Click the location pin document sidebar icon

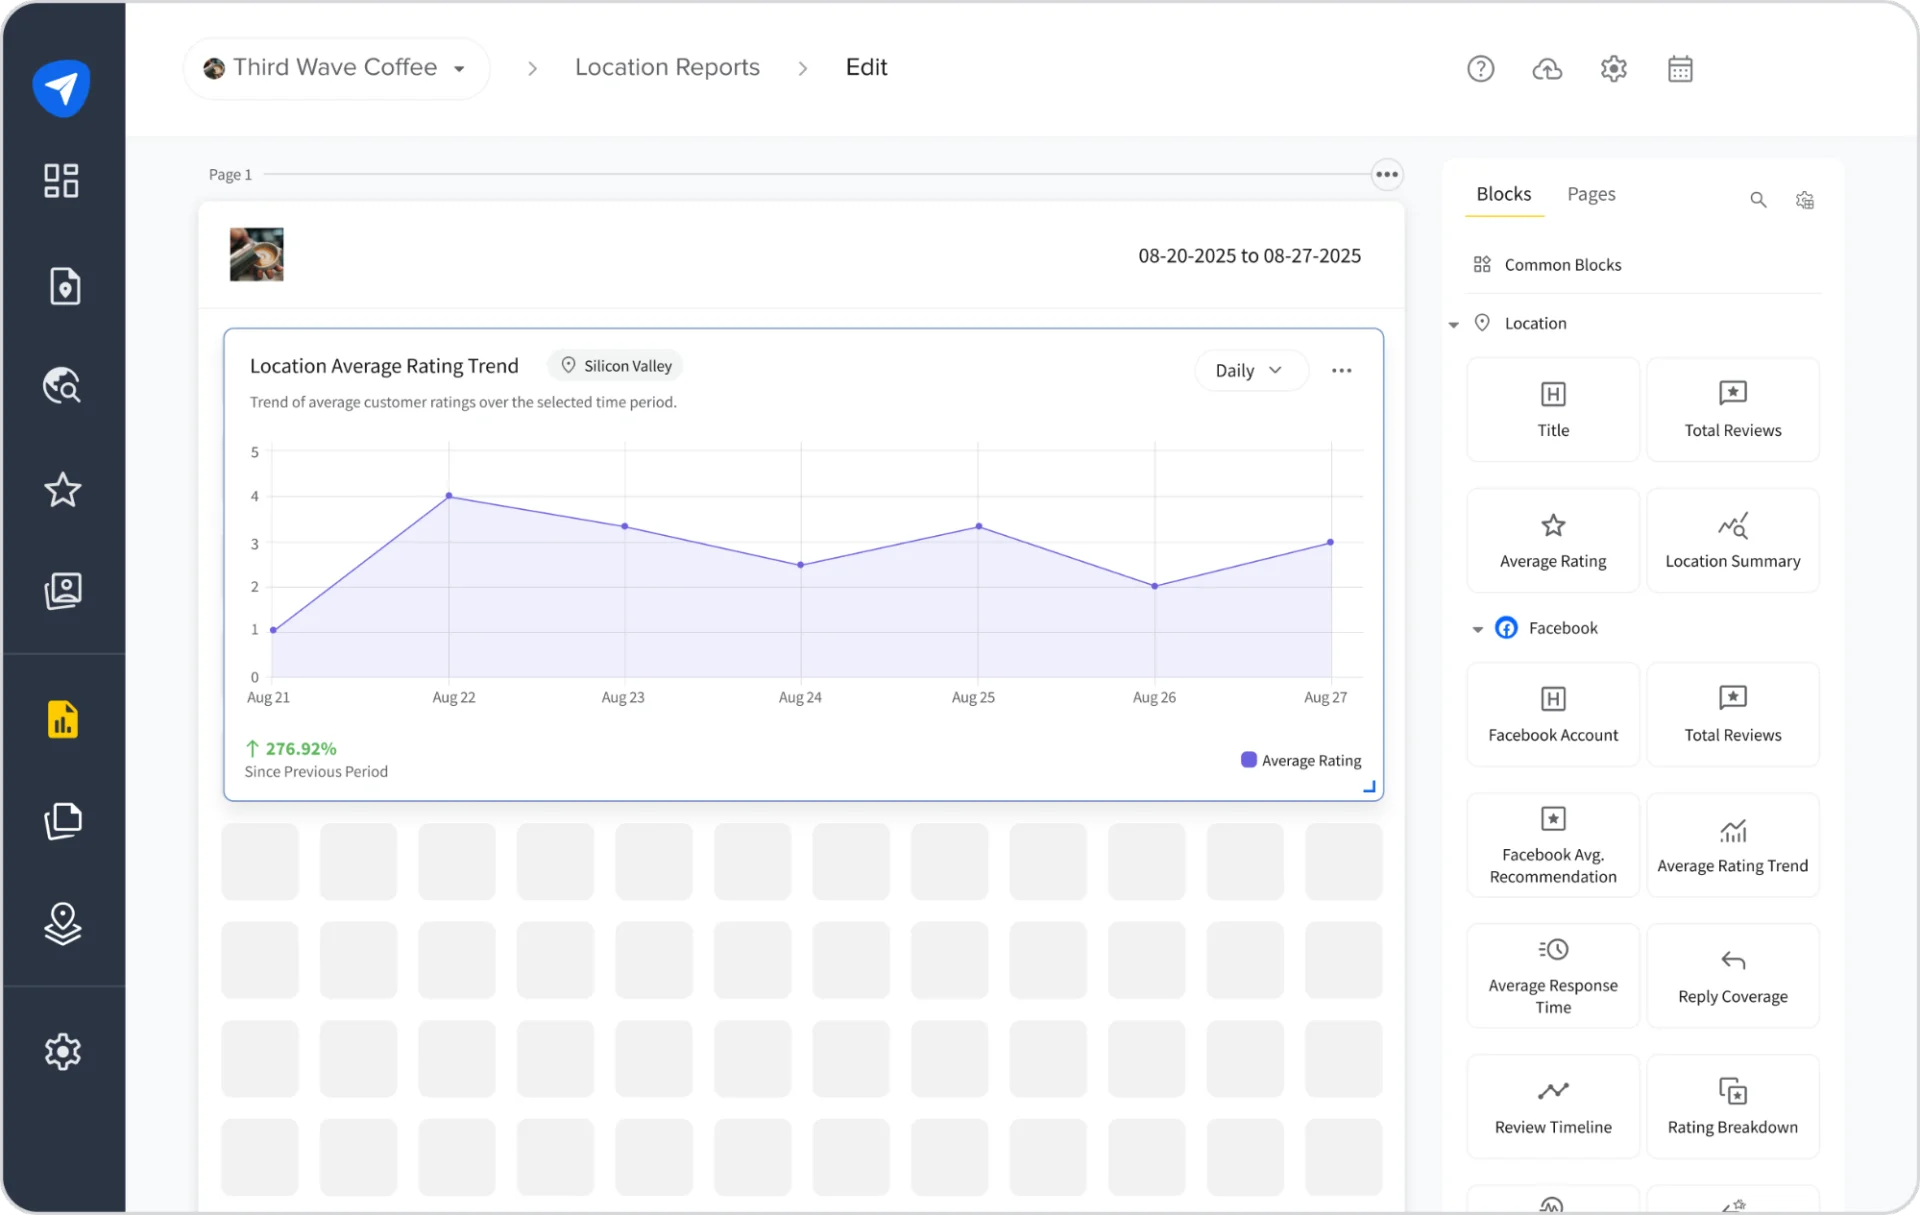click(x=64, y=287)
